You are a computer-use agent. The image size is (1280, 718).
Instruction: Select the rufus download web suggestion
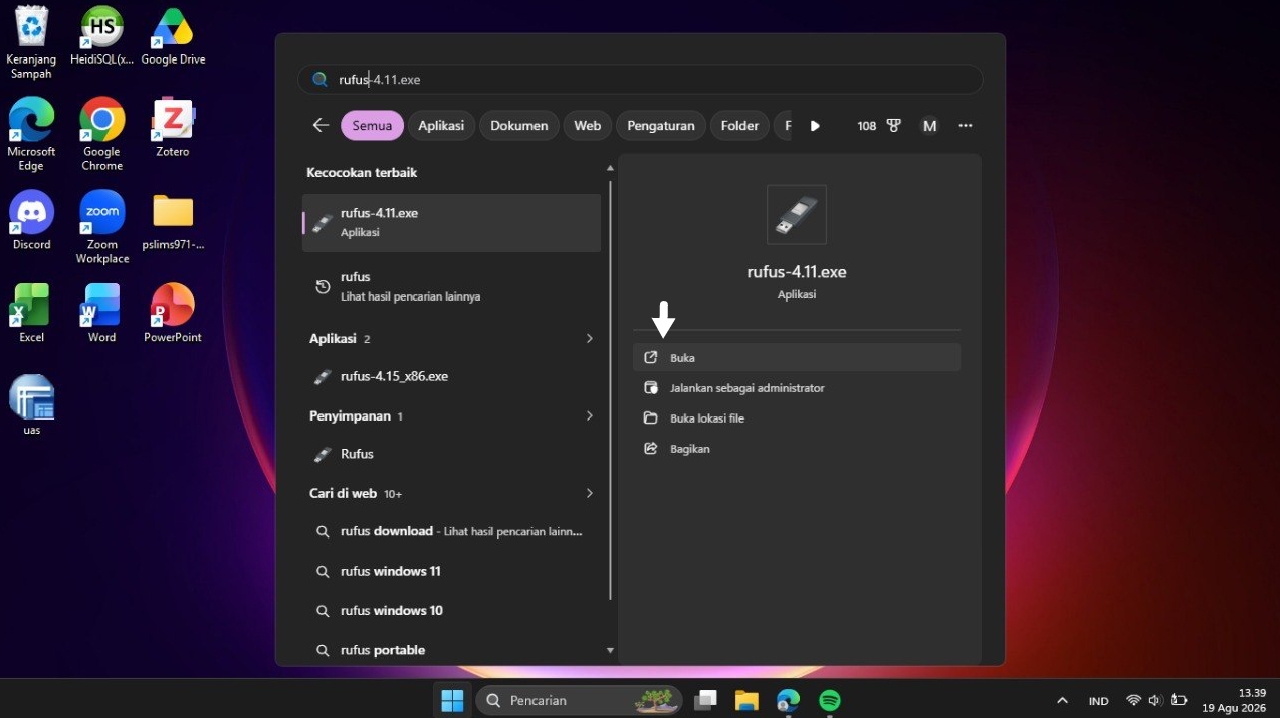click(x=452, y=531)
